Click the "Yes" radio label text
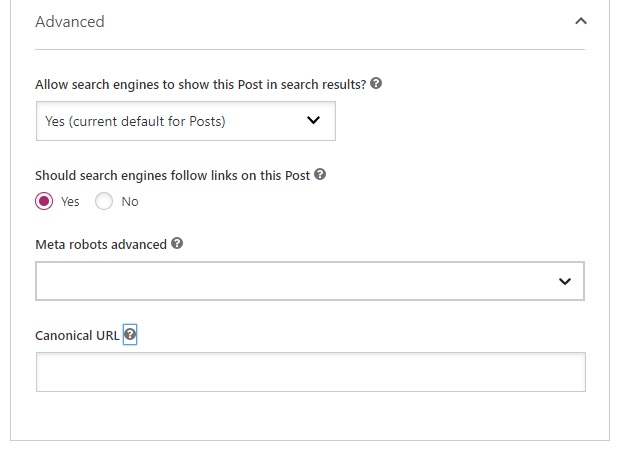The height and width of the screenshot is (452, 621). (70, 202)
